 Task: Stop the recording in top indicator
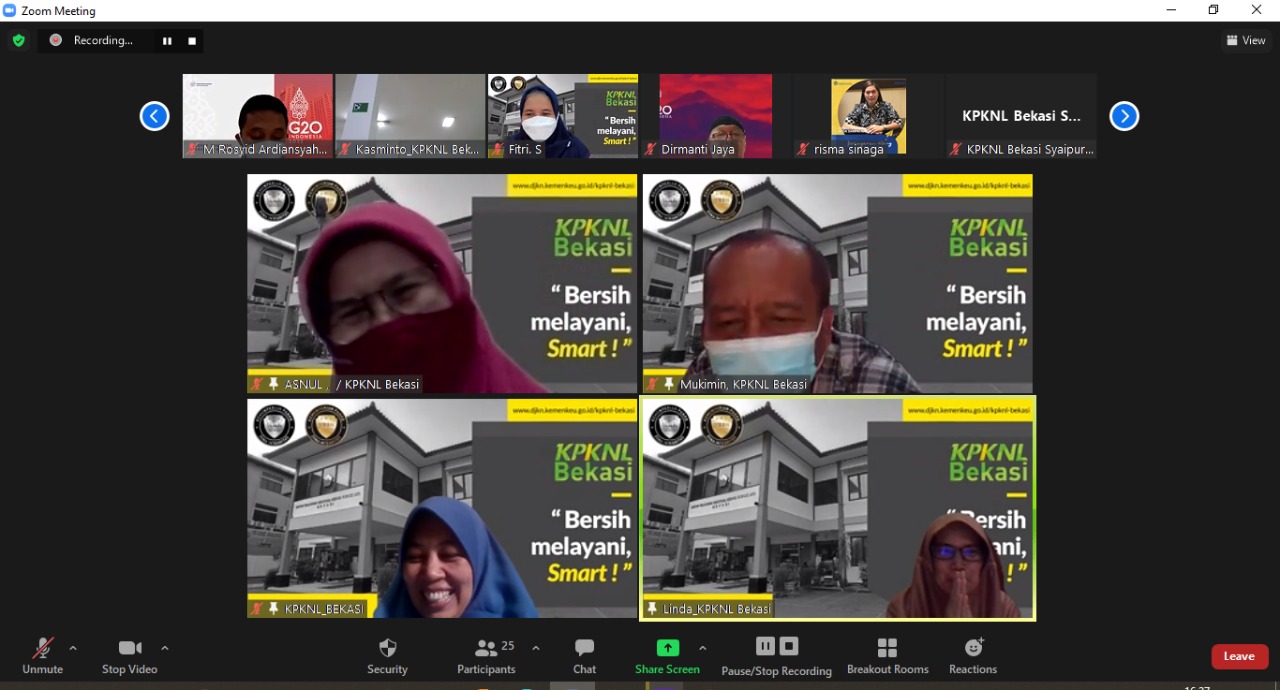click(x=192, y=41)
